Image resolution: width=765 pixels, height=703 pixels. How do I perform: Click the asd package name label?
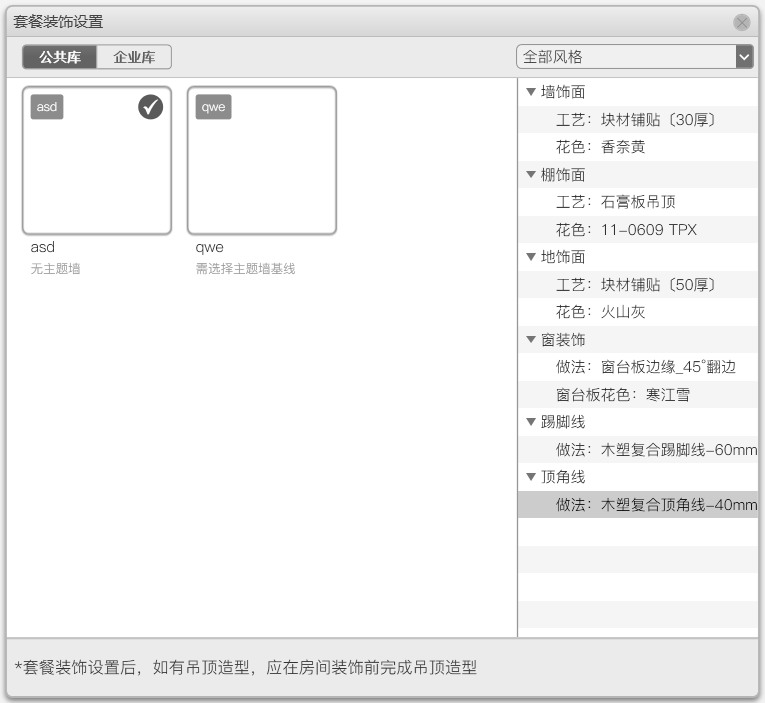(x=42, y=247)
